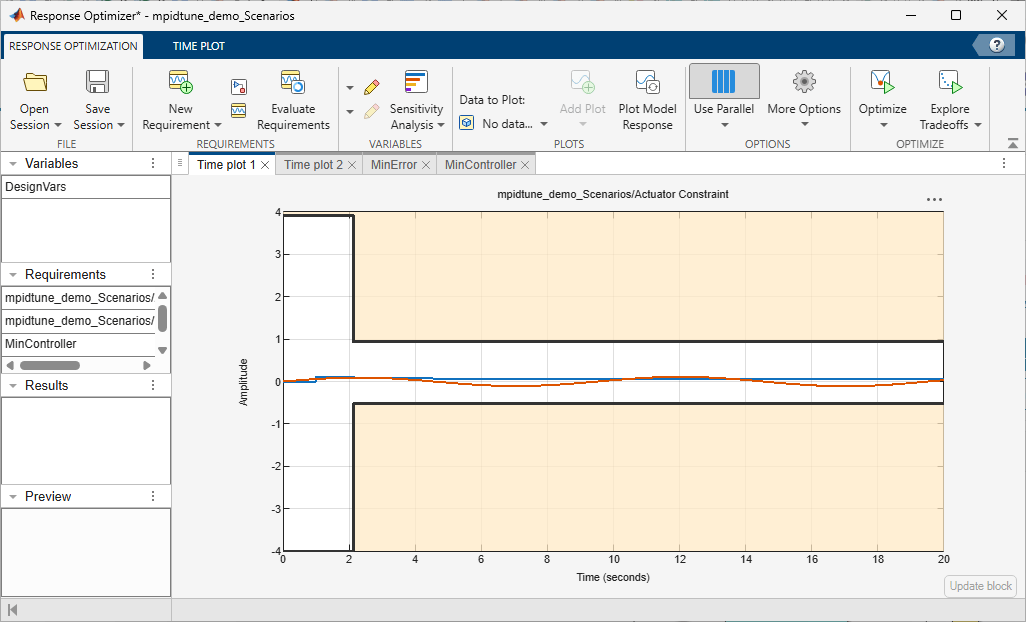Close the MinError tab

[425, 165]
